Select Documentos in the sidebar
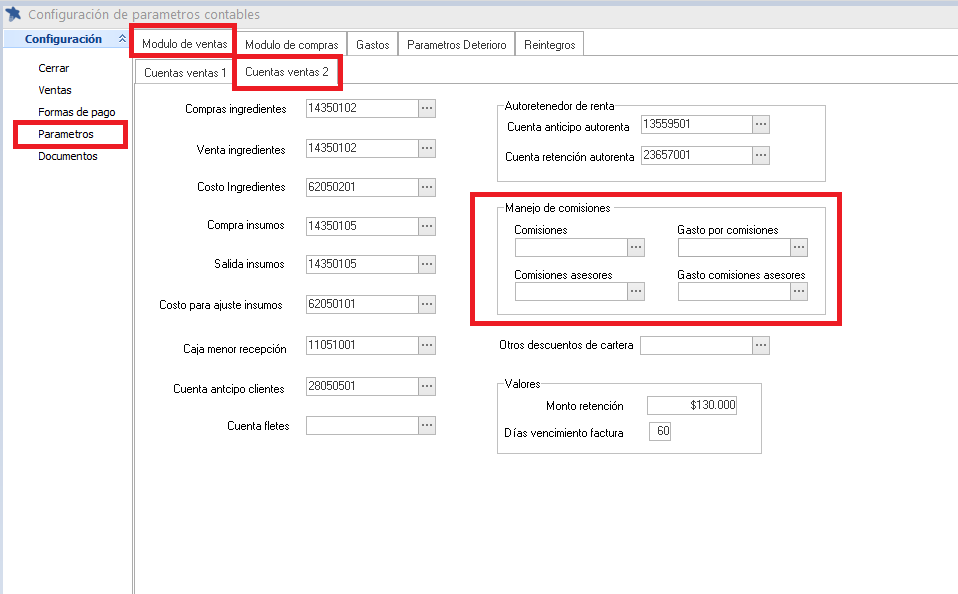This screenshot has width=958, height=594. tap(68, 156)
